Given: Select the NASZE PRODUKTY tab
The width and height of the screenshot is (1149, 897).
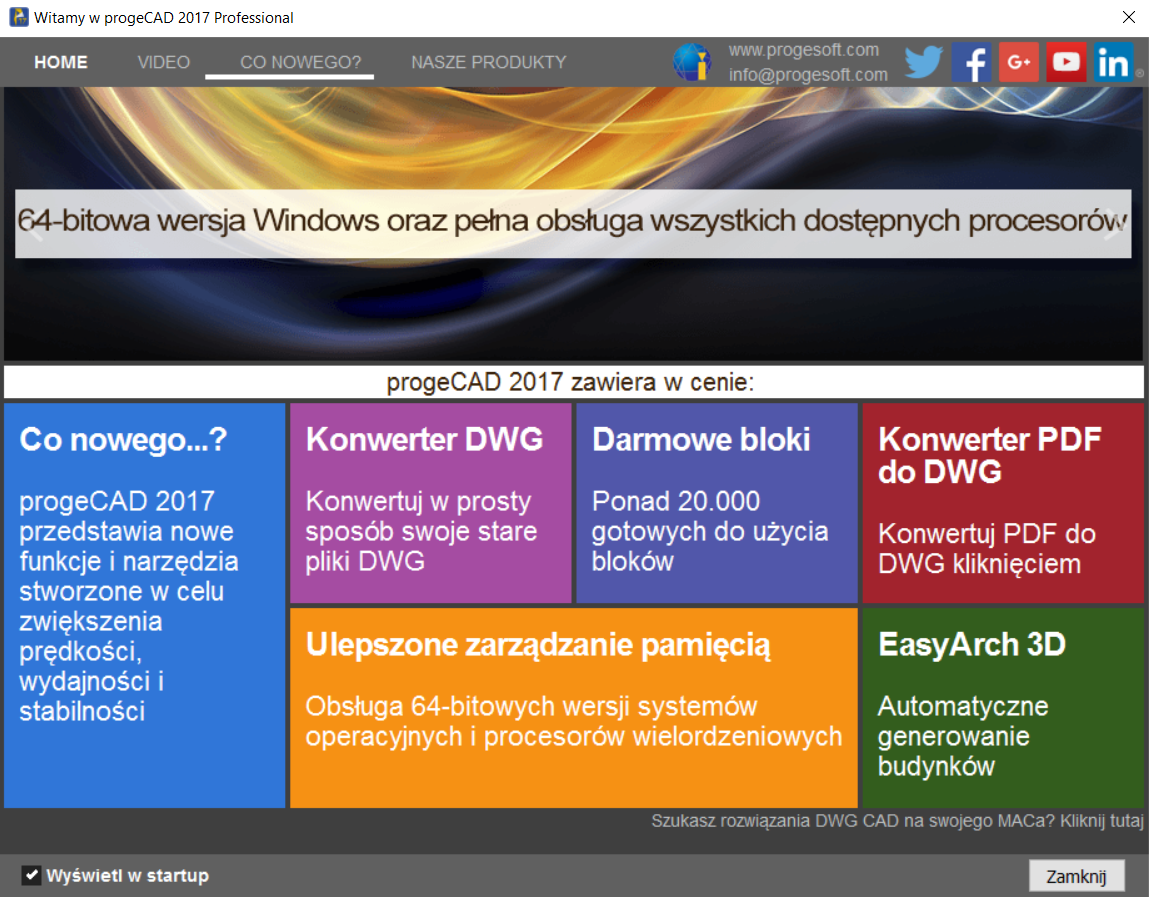Looking at the screenshot, I should [488, 62].
